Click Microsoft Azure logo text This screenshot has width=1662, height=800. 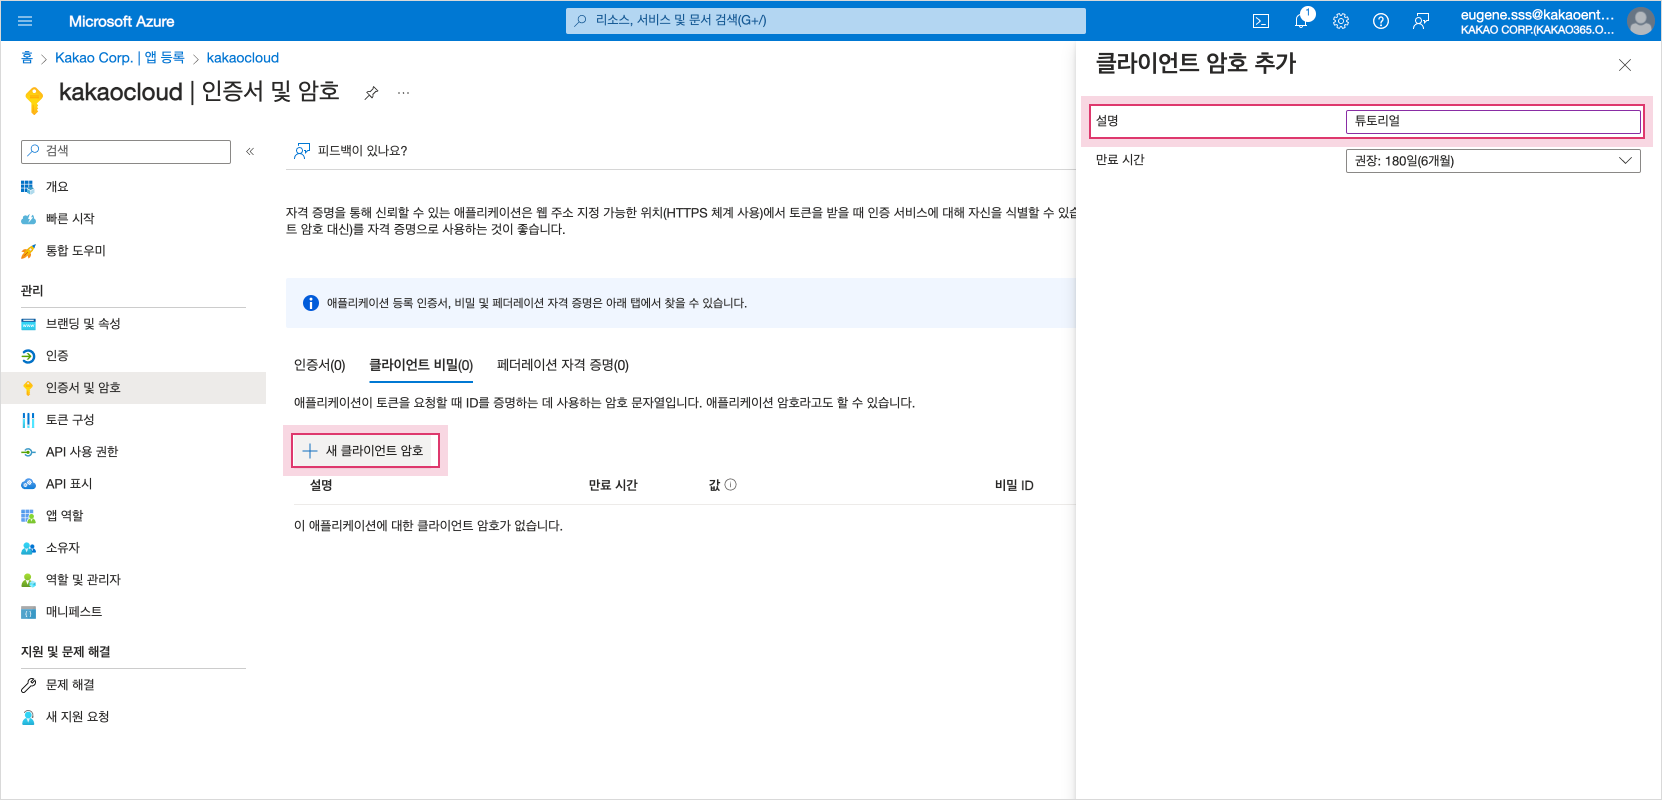[121, 21]
